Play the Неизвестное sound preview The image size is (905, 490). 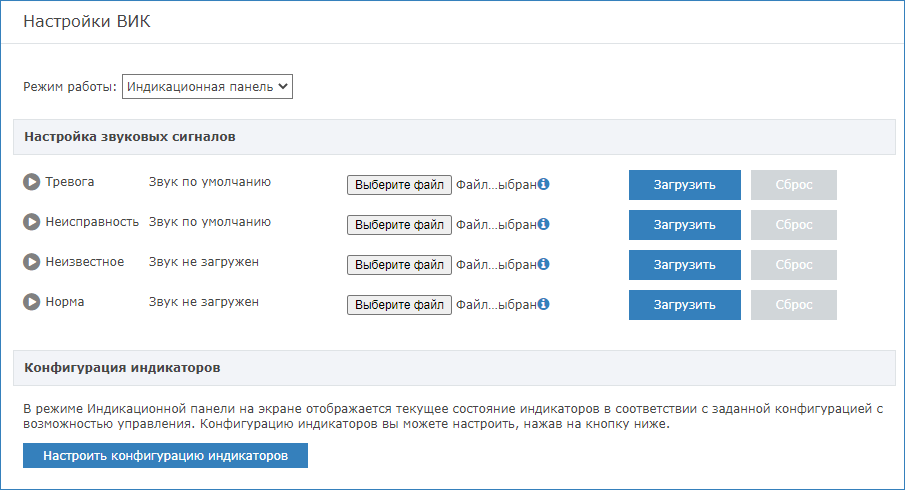[31, 262]
